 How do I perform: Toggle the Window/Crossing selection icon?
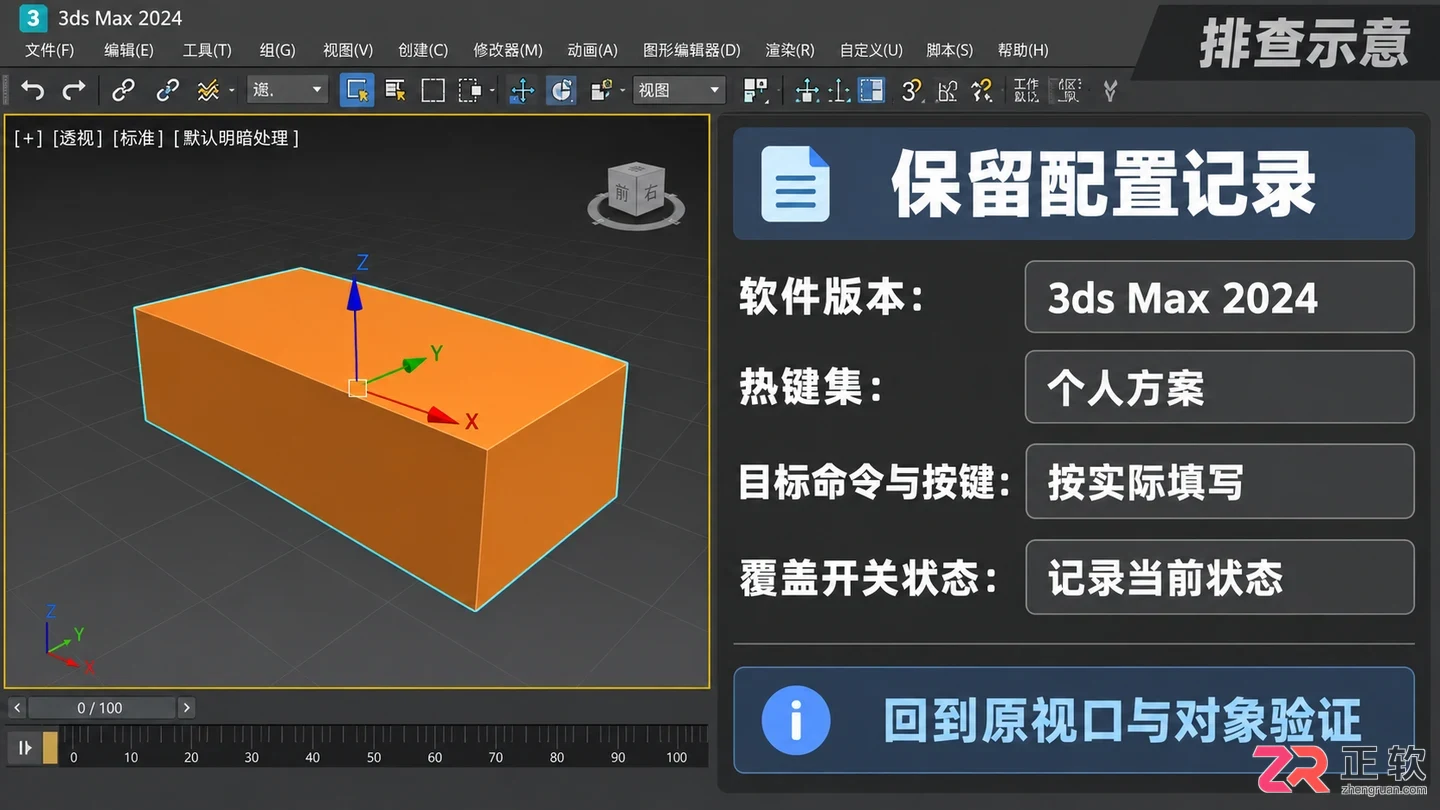coord(470,91)
